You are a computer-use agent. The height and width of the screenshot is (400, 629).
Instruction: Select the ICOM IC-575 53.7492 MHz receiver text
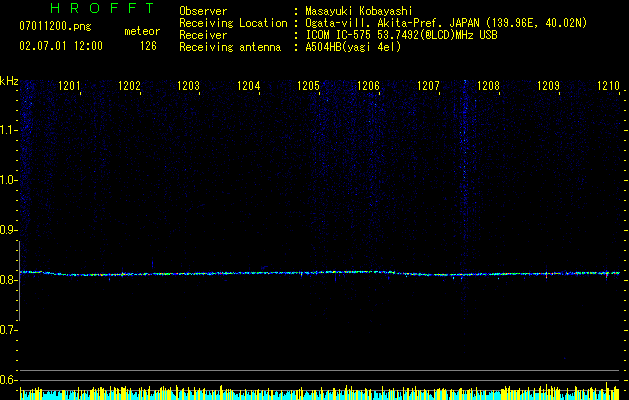pyautogui.click(x=401, y=35)
